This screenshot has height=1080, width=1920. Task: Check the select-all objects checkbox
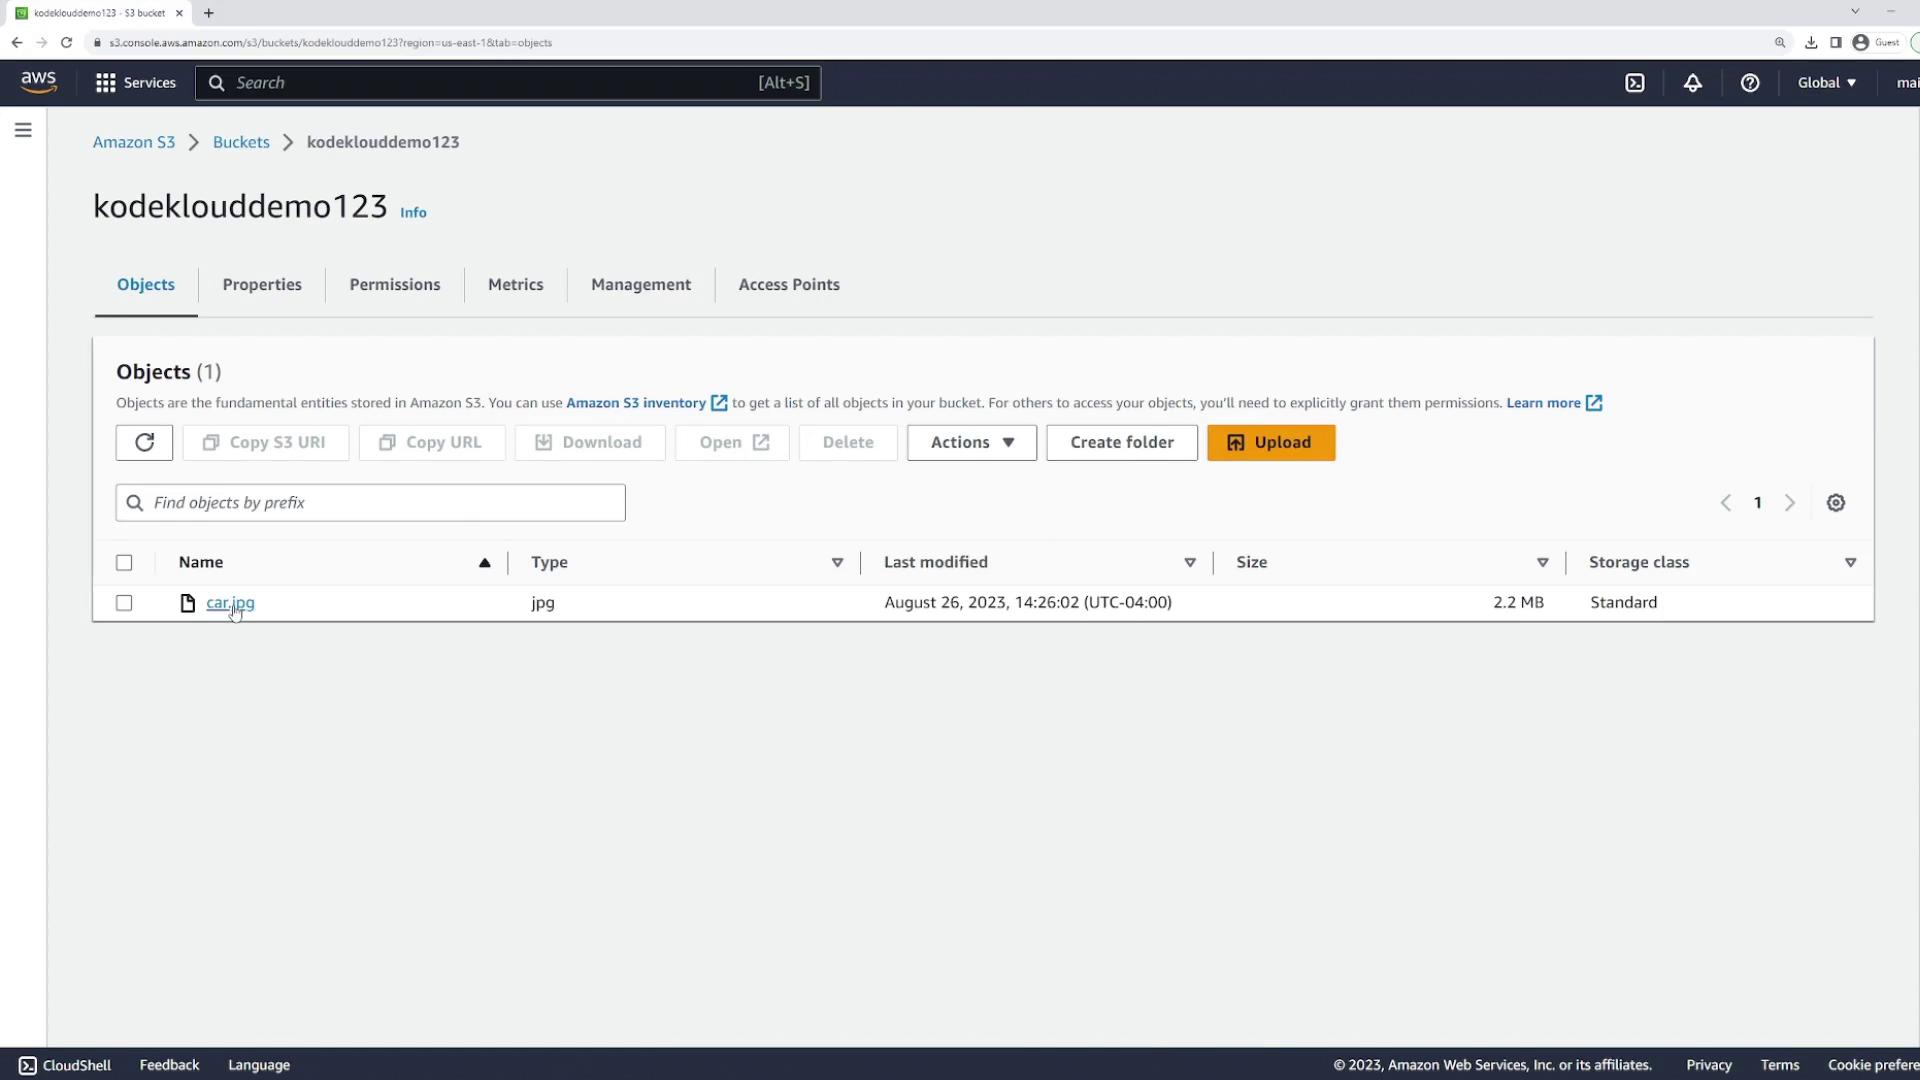point(124,563)
